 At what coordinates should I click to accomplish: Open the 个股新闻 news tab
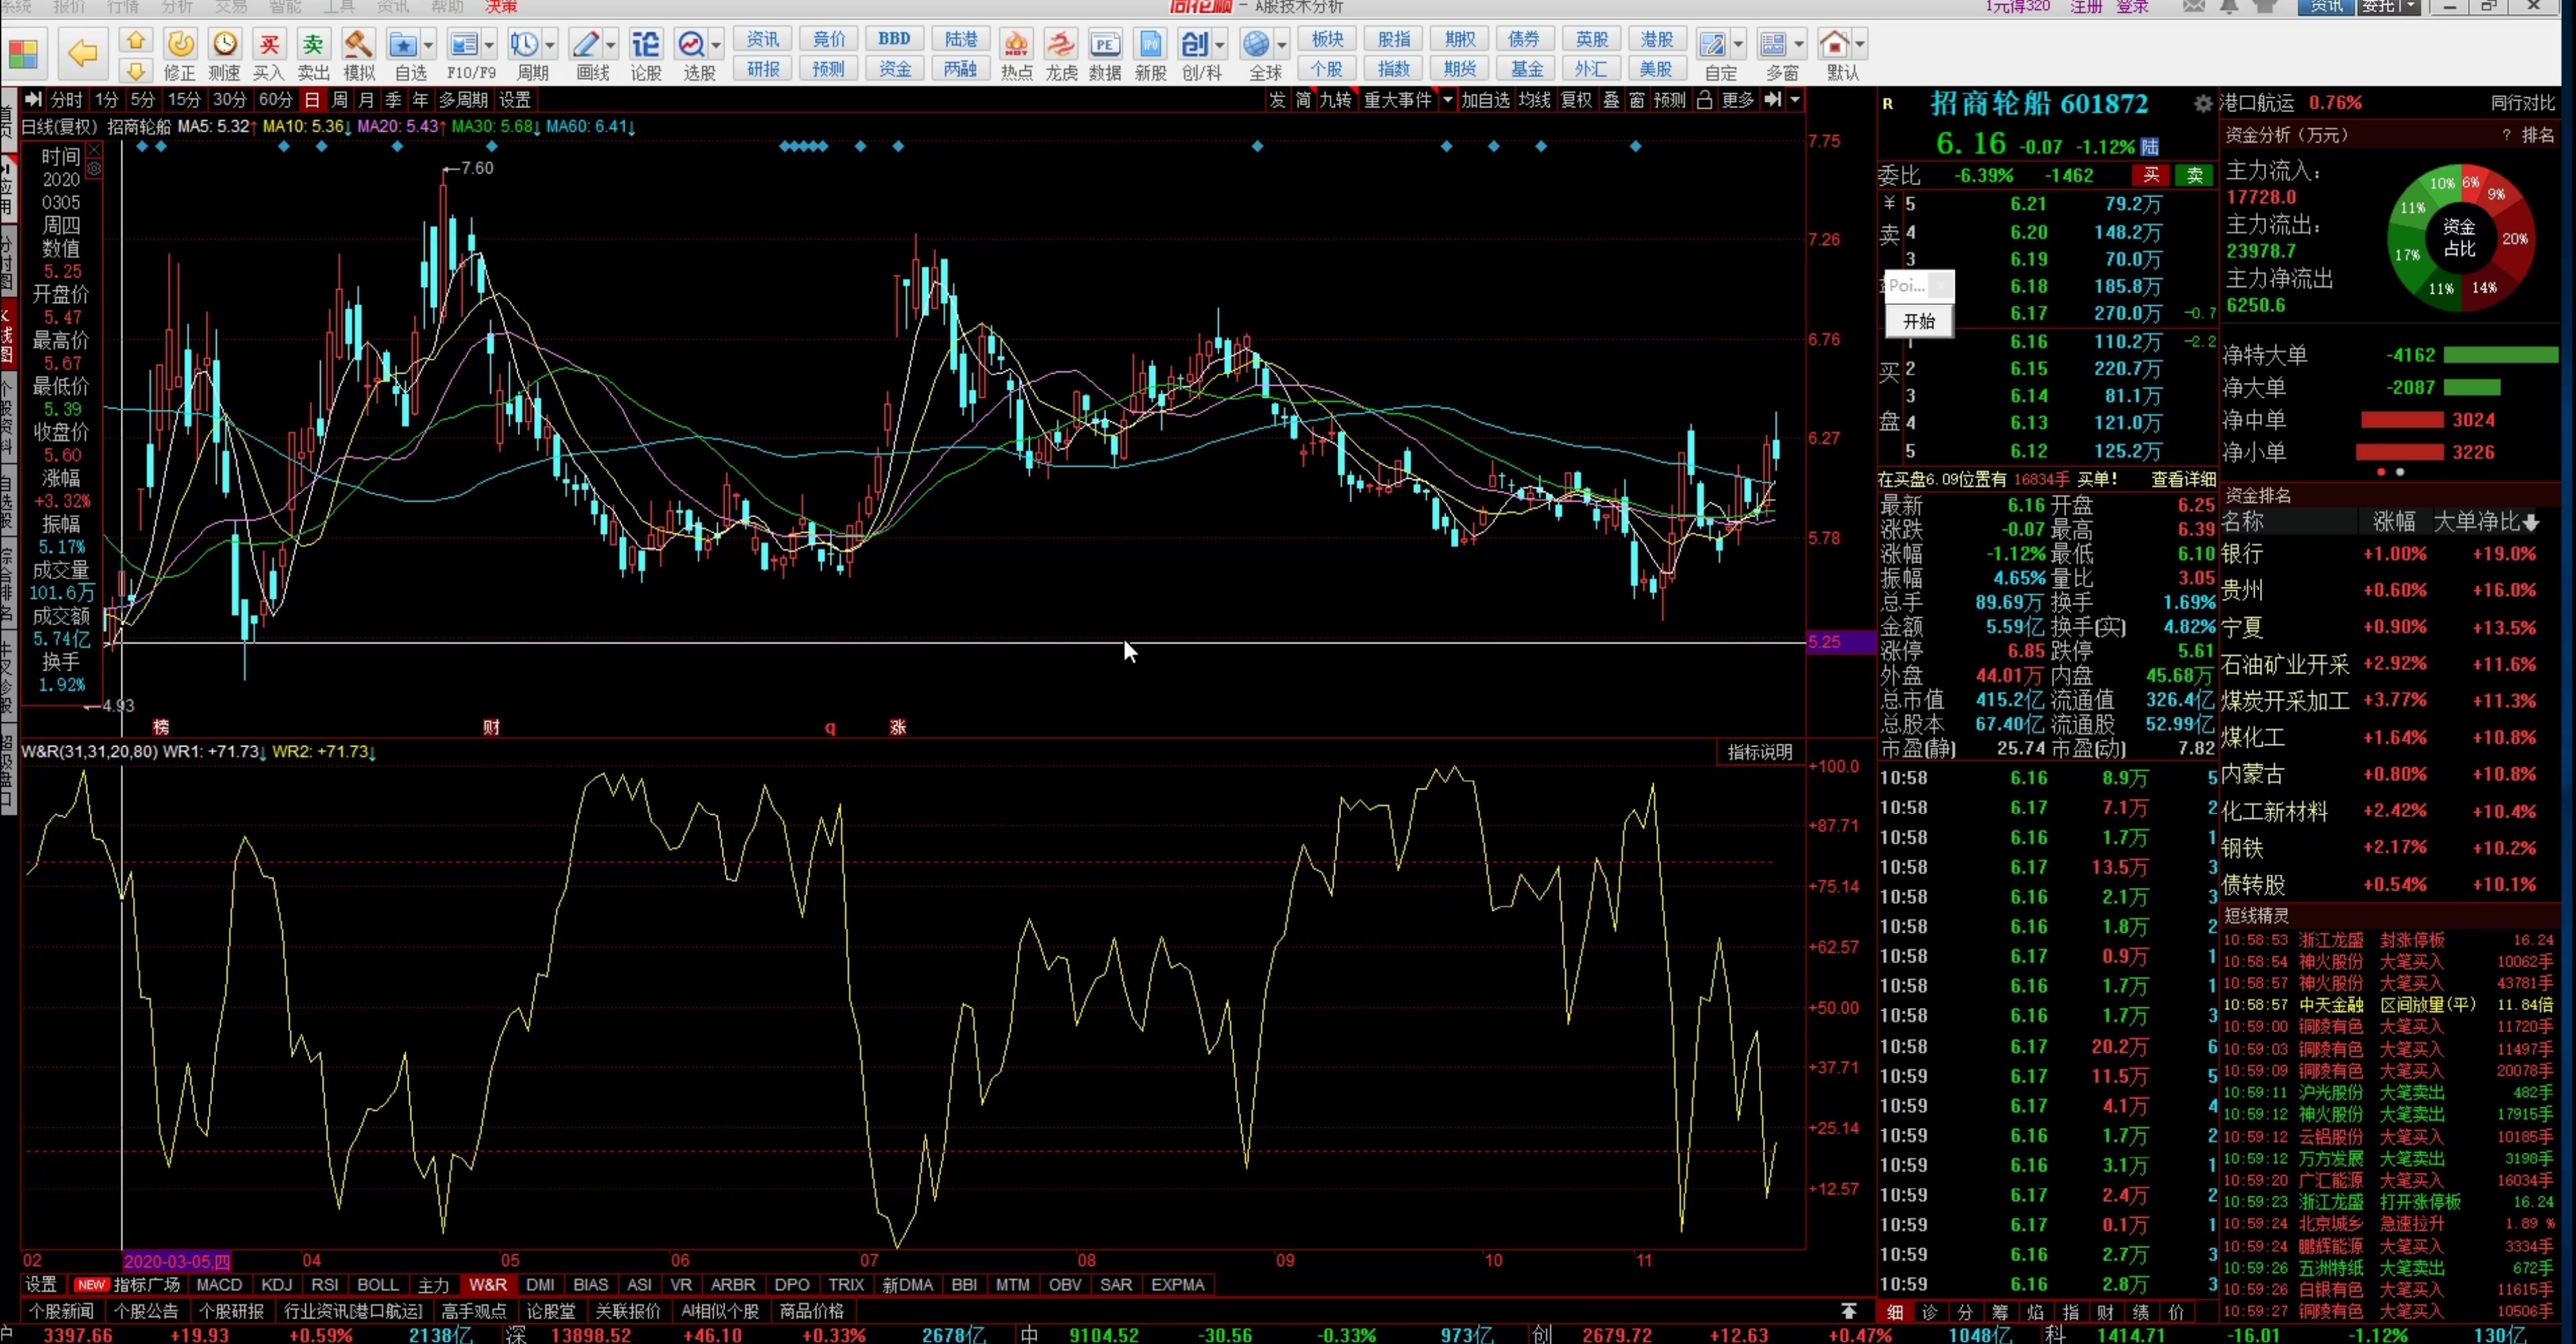click(x=61, y=1311)
